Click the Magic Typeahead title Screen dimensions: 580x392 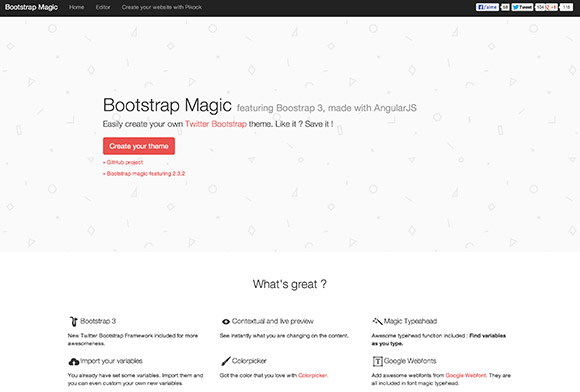(410, 321)
